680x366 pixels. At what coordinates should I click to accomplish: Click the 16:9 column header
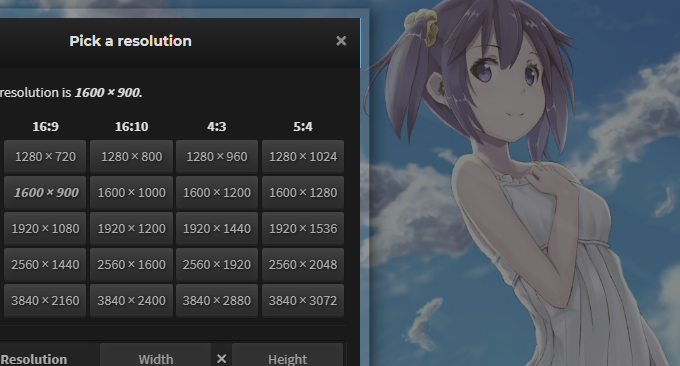(x=45, y=127)
